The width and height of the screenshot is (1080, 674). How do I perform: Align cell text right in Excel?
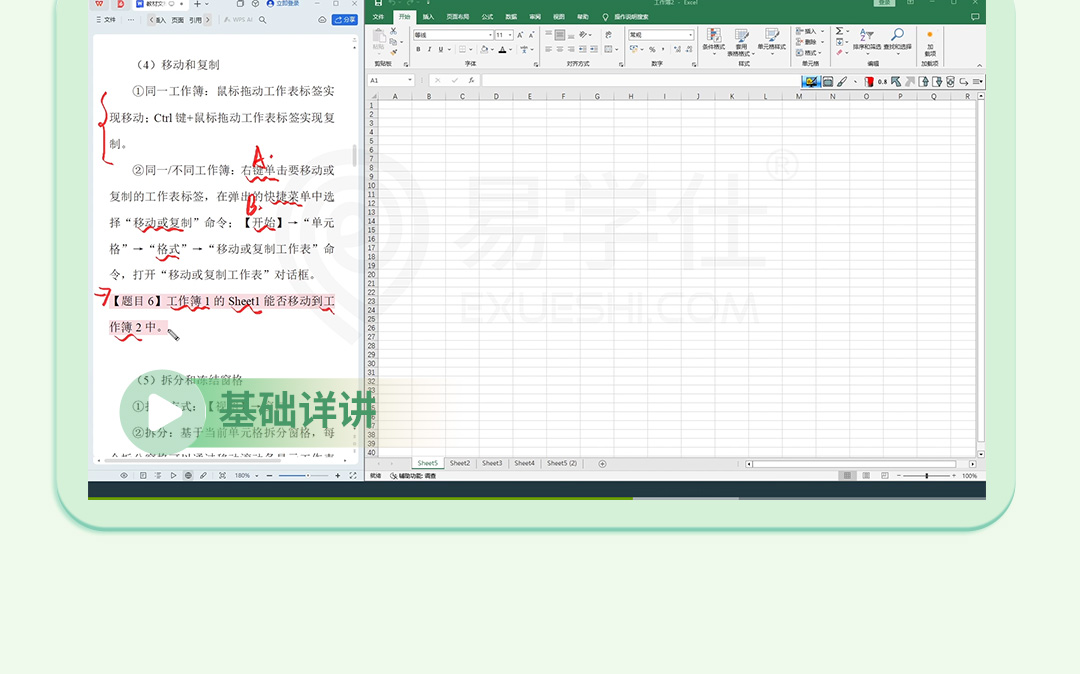571,50
